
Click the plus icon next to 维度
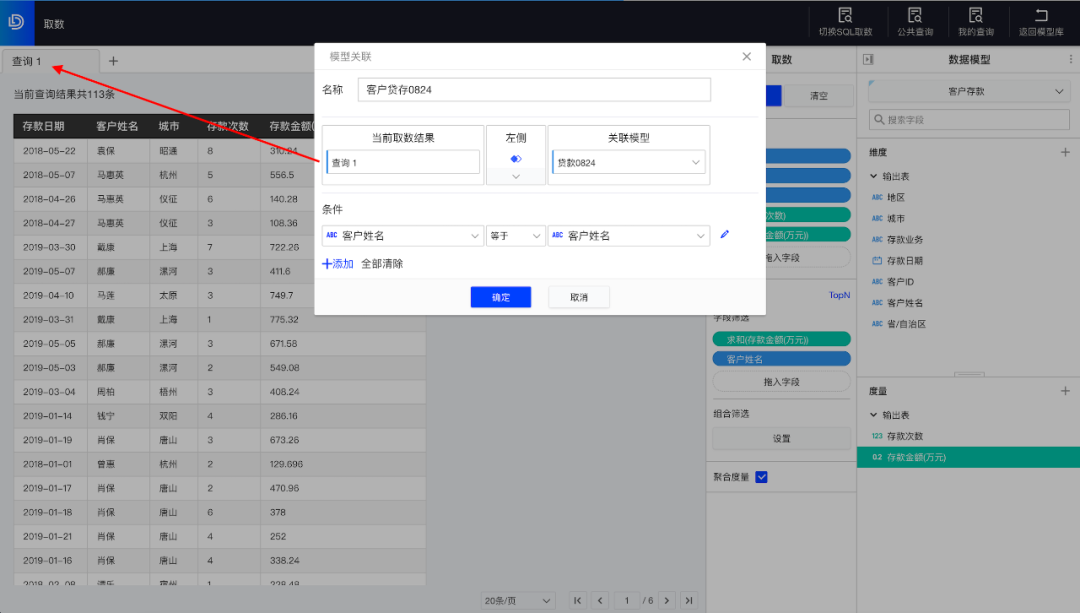coord(1064,152)
